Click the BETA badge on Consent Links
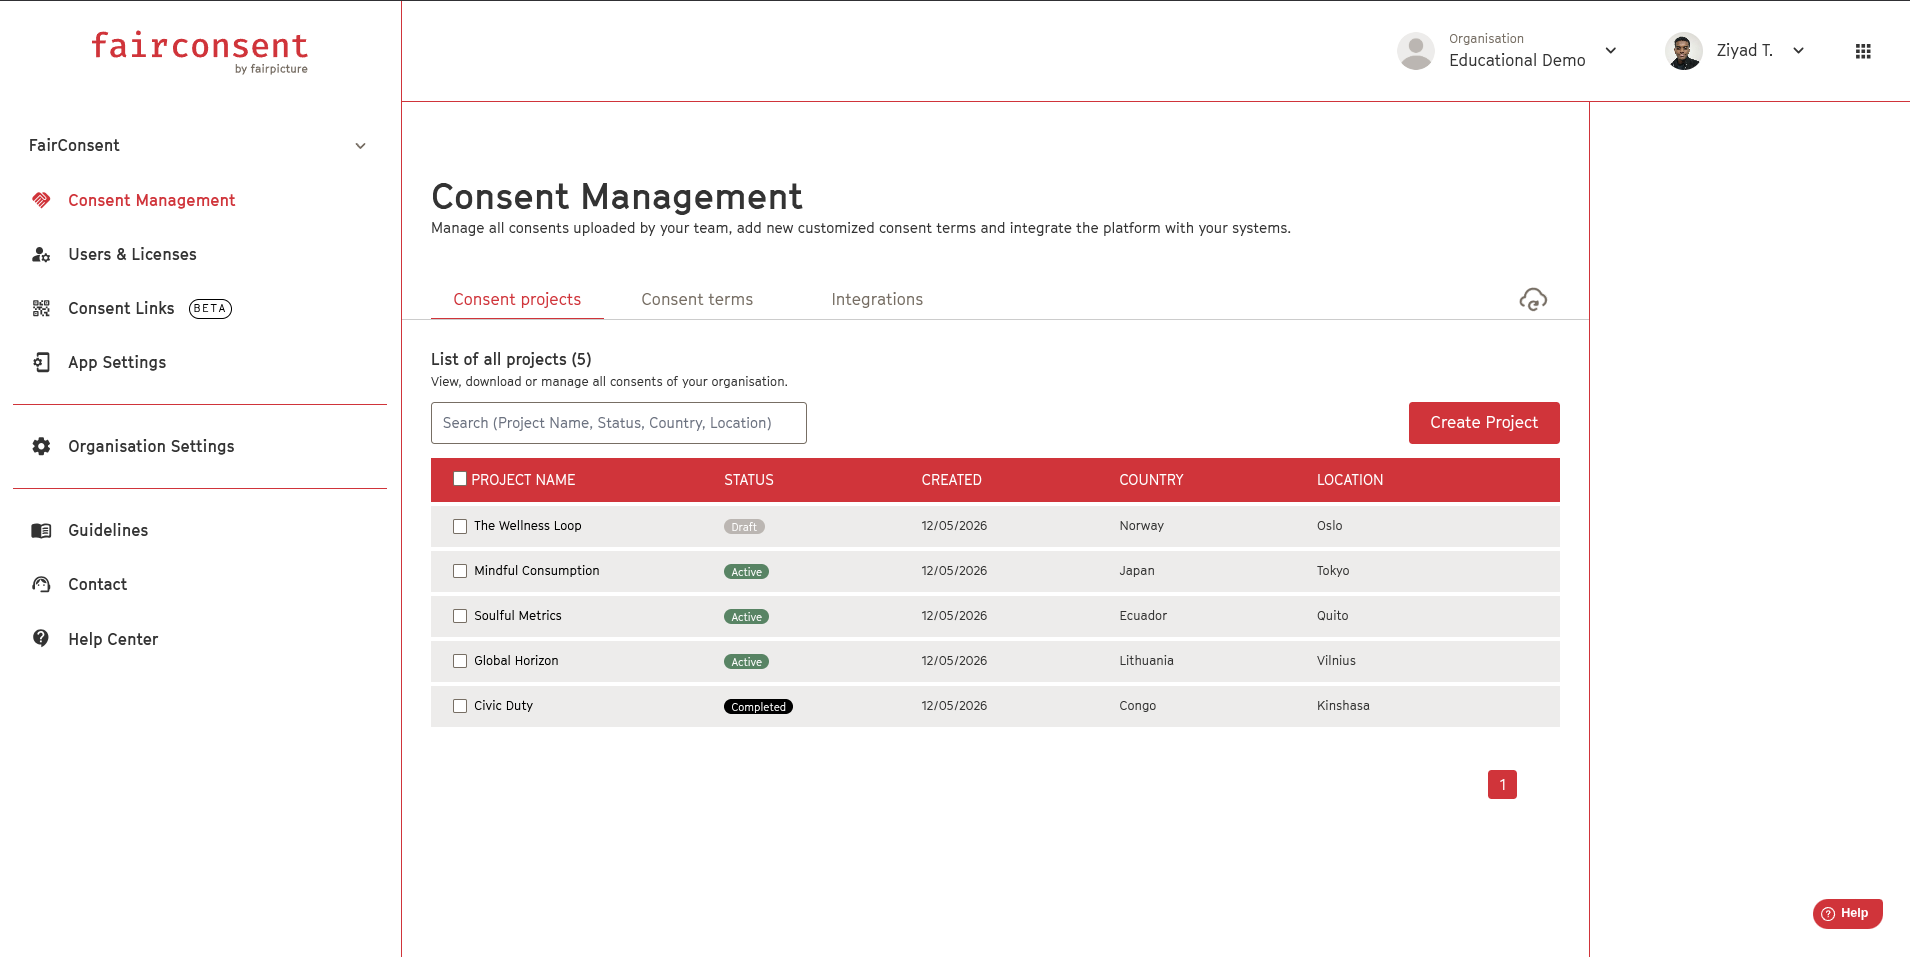Screen dimensions: 1910x957 (210, 308)
